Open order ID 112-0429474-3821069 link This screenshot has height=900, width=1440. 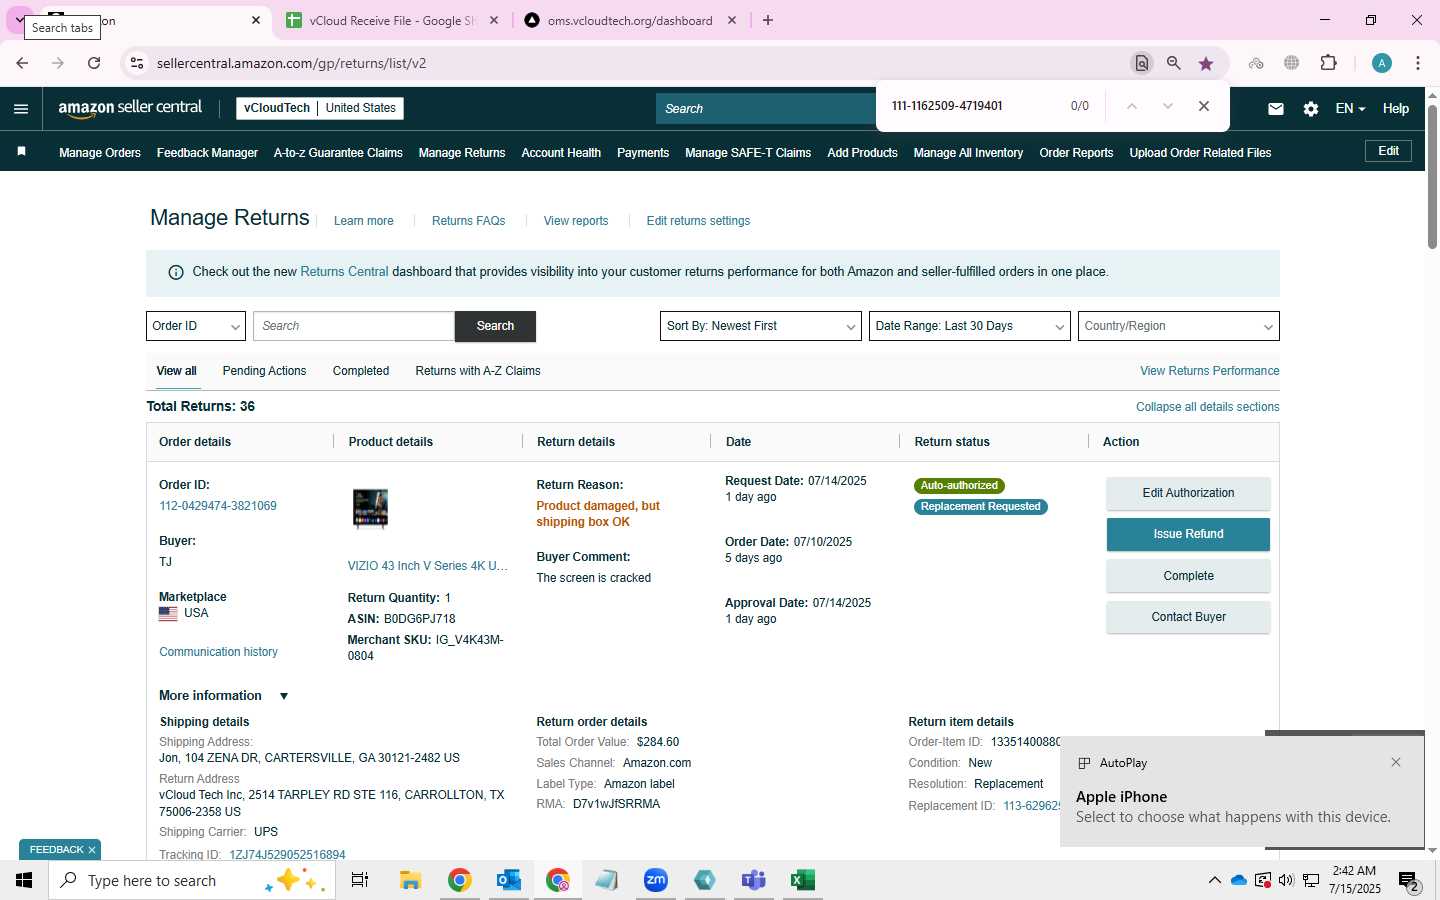[218, 506]
